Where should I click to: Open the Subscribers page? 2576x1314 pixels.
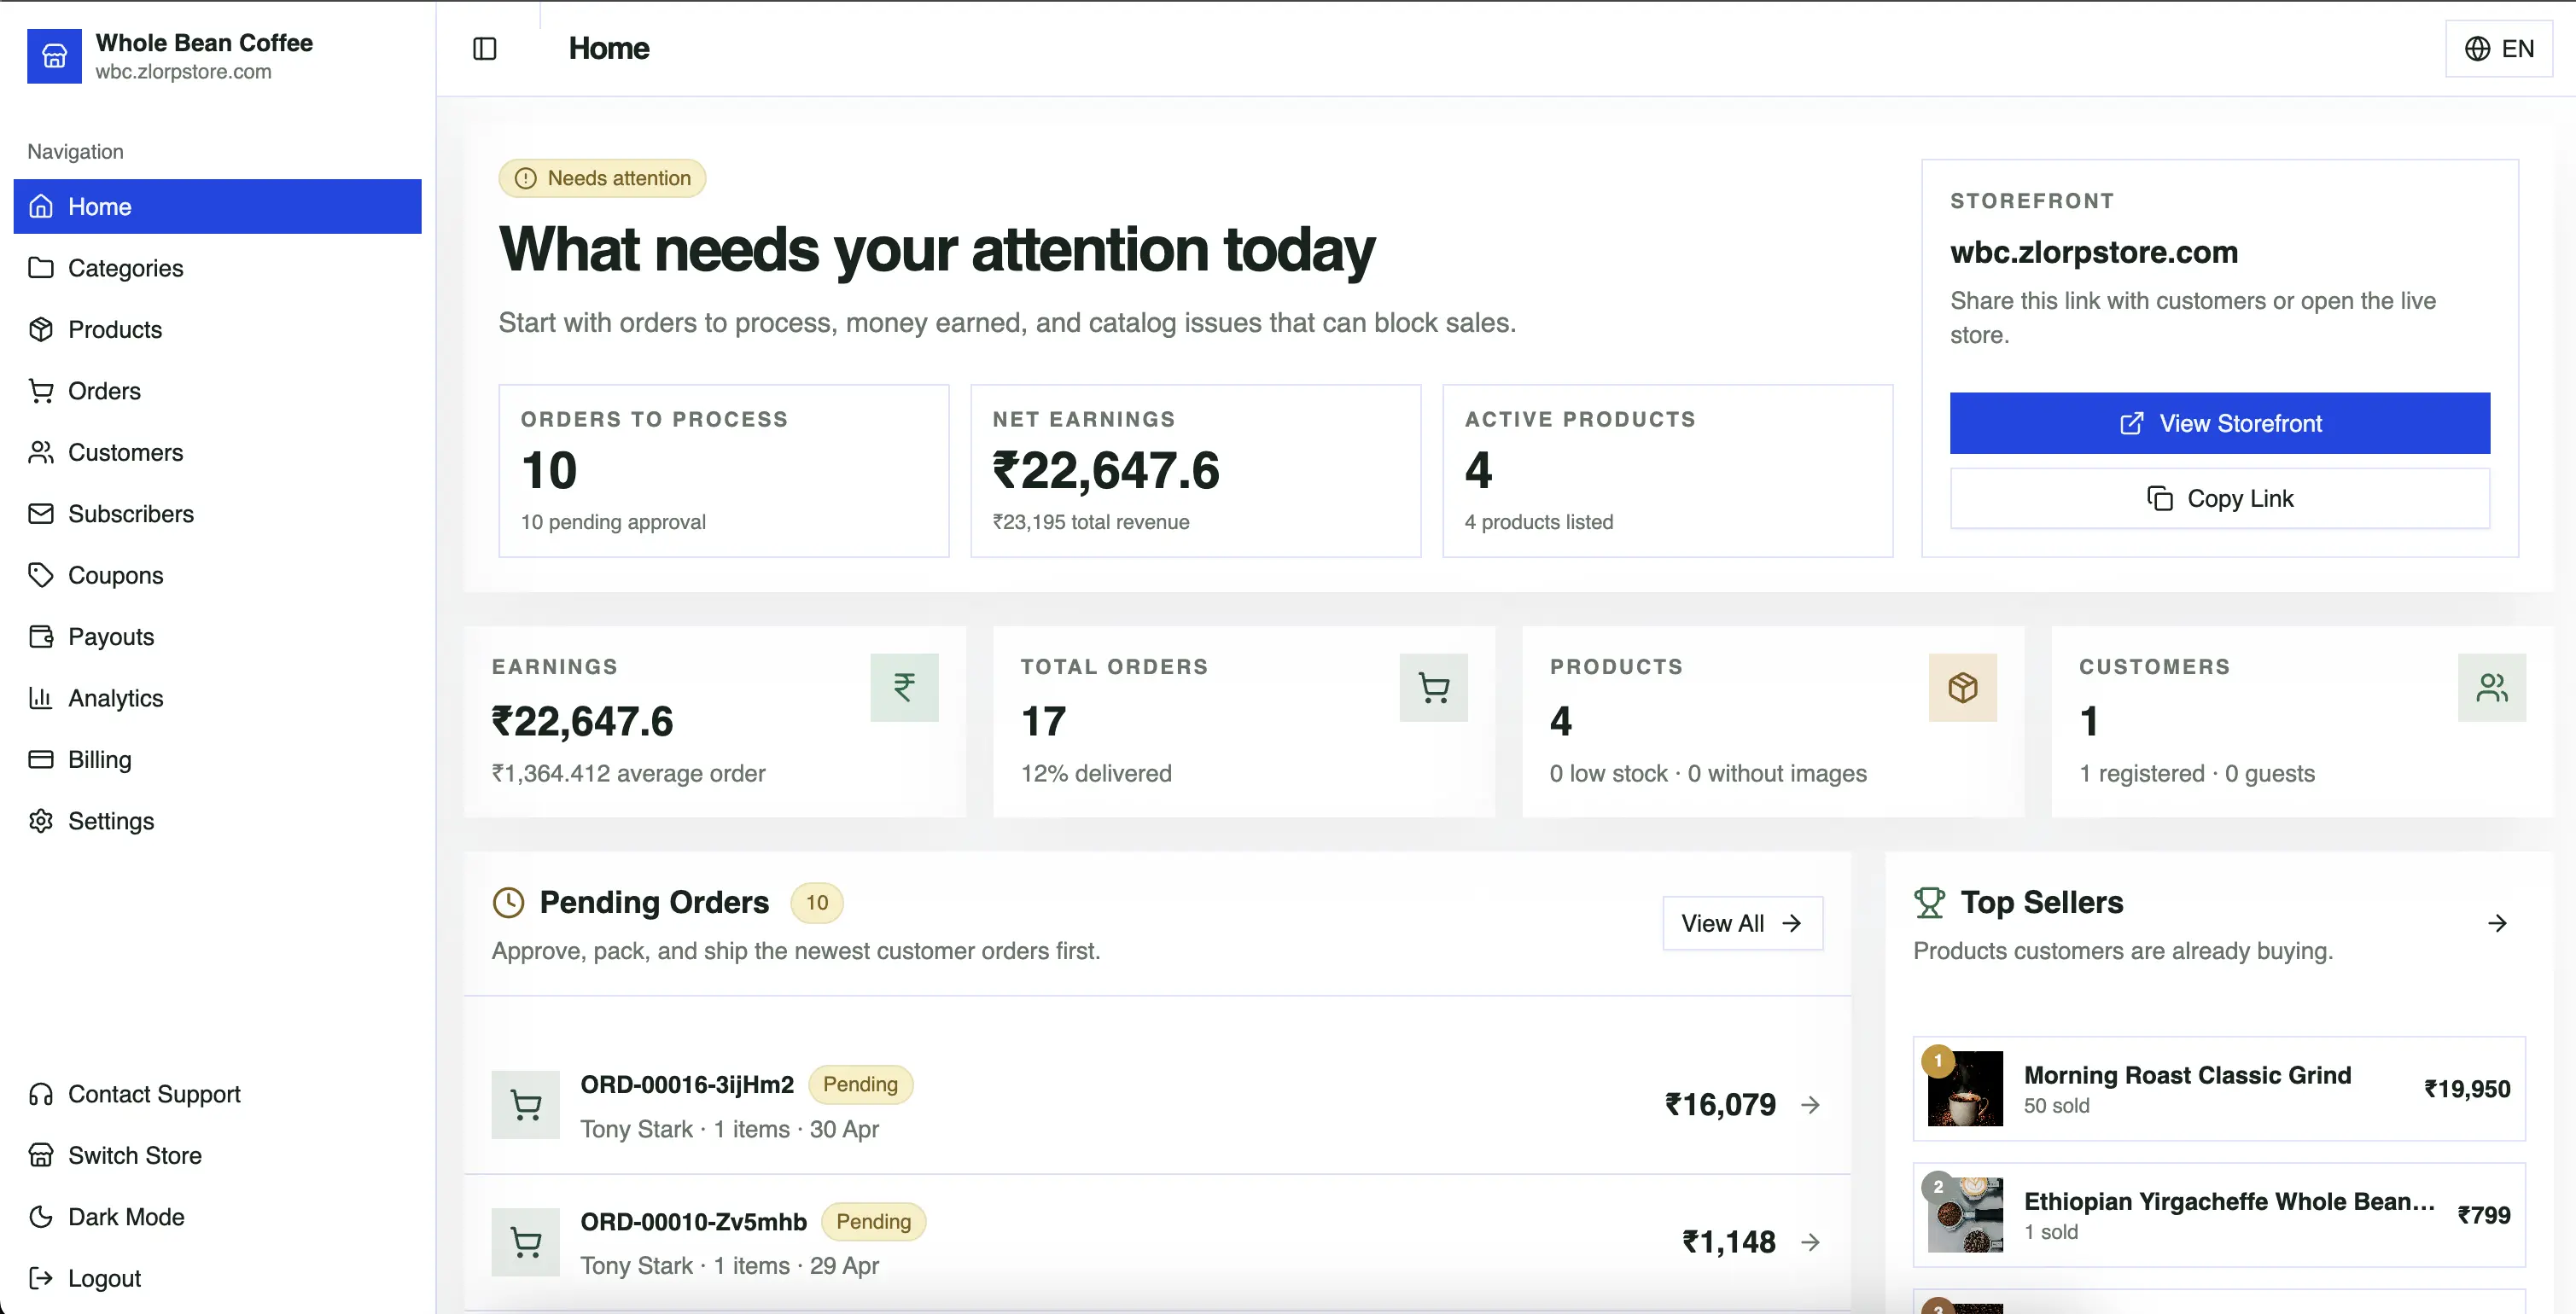coord(218,514)
